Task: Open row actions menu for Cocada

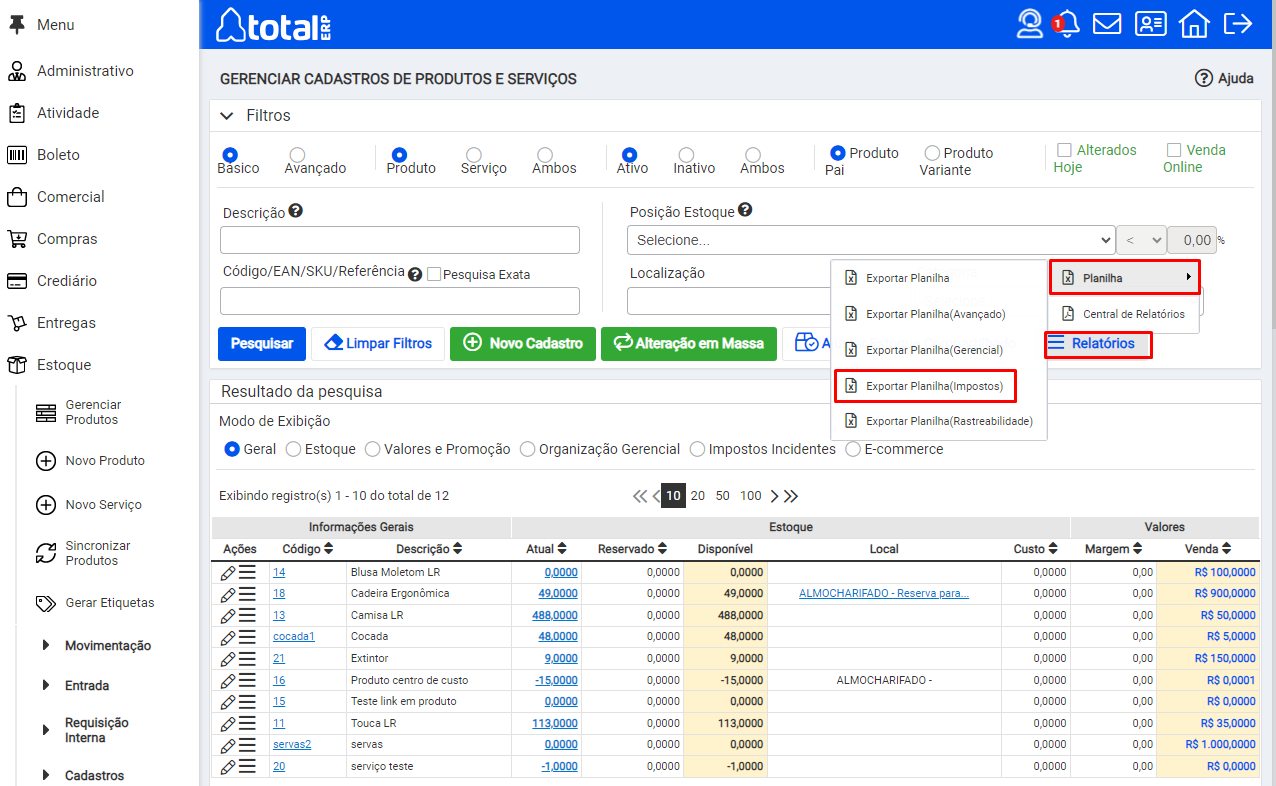Action: (x=247, y=636)
